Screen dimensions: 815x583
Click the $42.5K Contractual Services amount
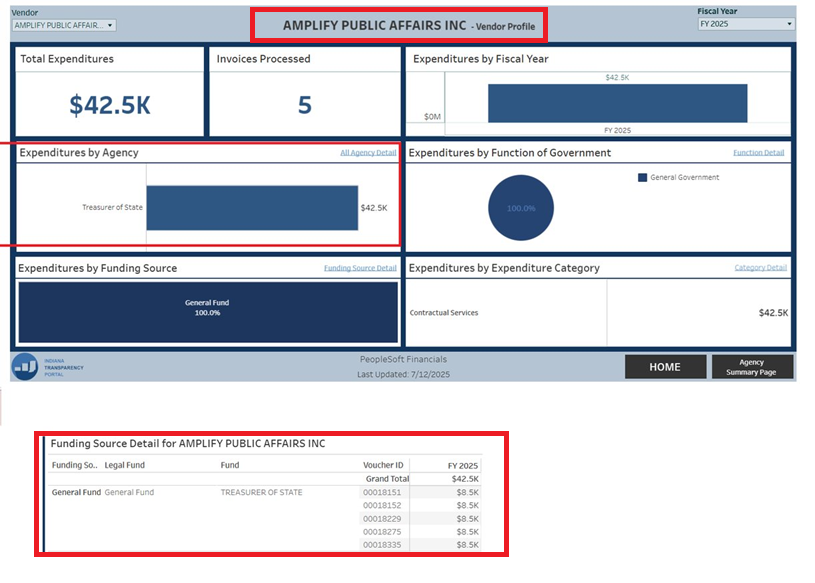[x=773, y=313]
